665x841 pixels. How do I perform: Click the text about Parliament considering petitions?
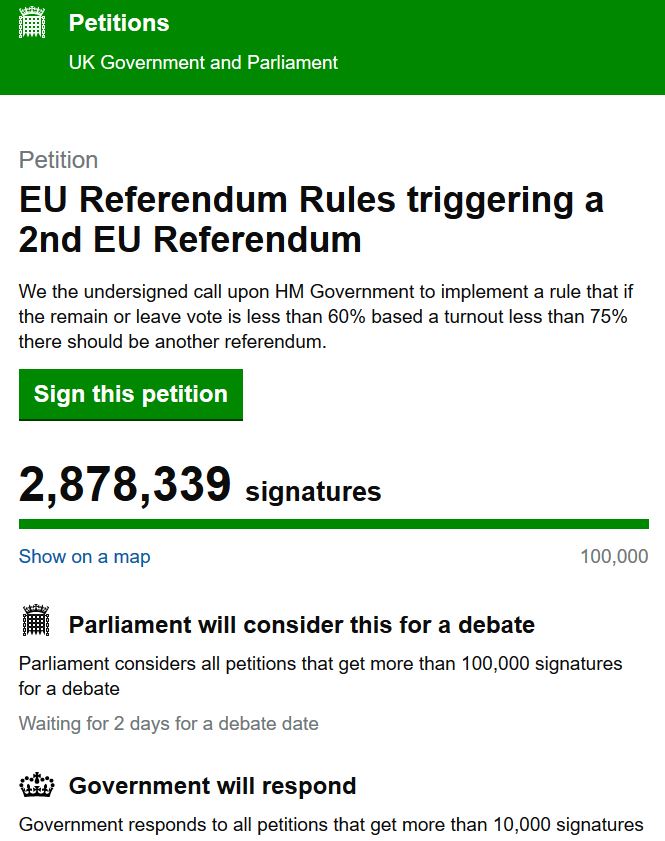(x=320, y=676)
